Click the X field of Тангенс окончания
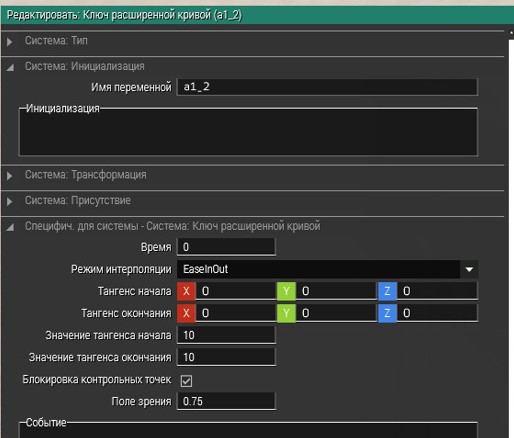514x438 pixels. 236,313
